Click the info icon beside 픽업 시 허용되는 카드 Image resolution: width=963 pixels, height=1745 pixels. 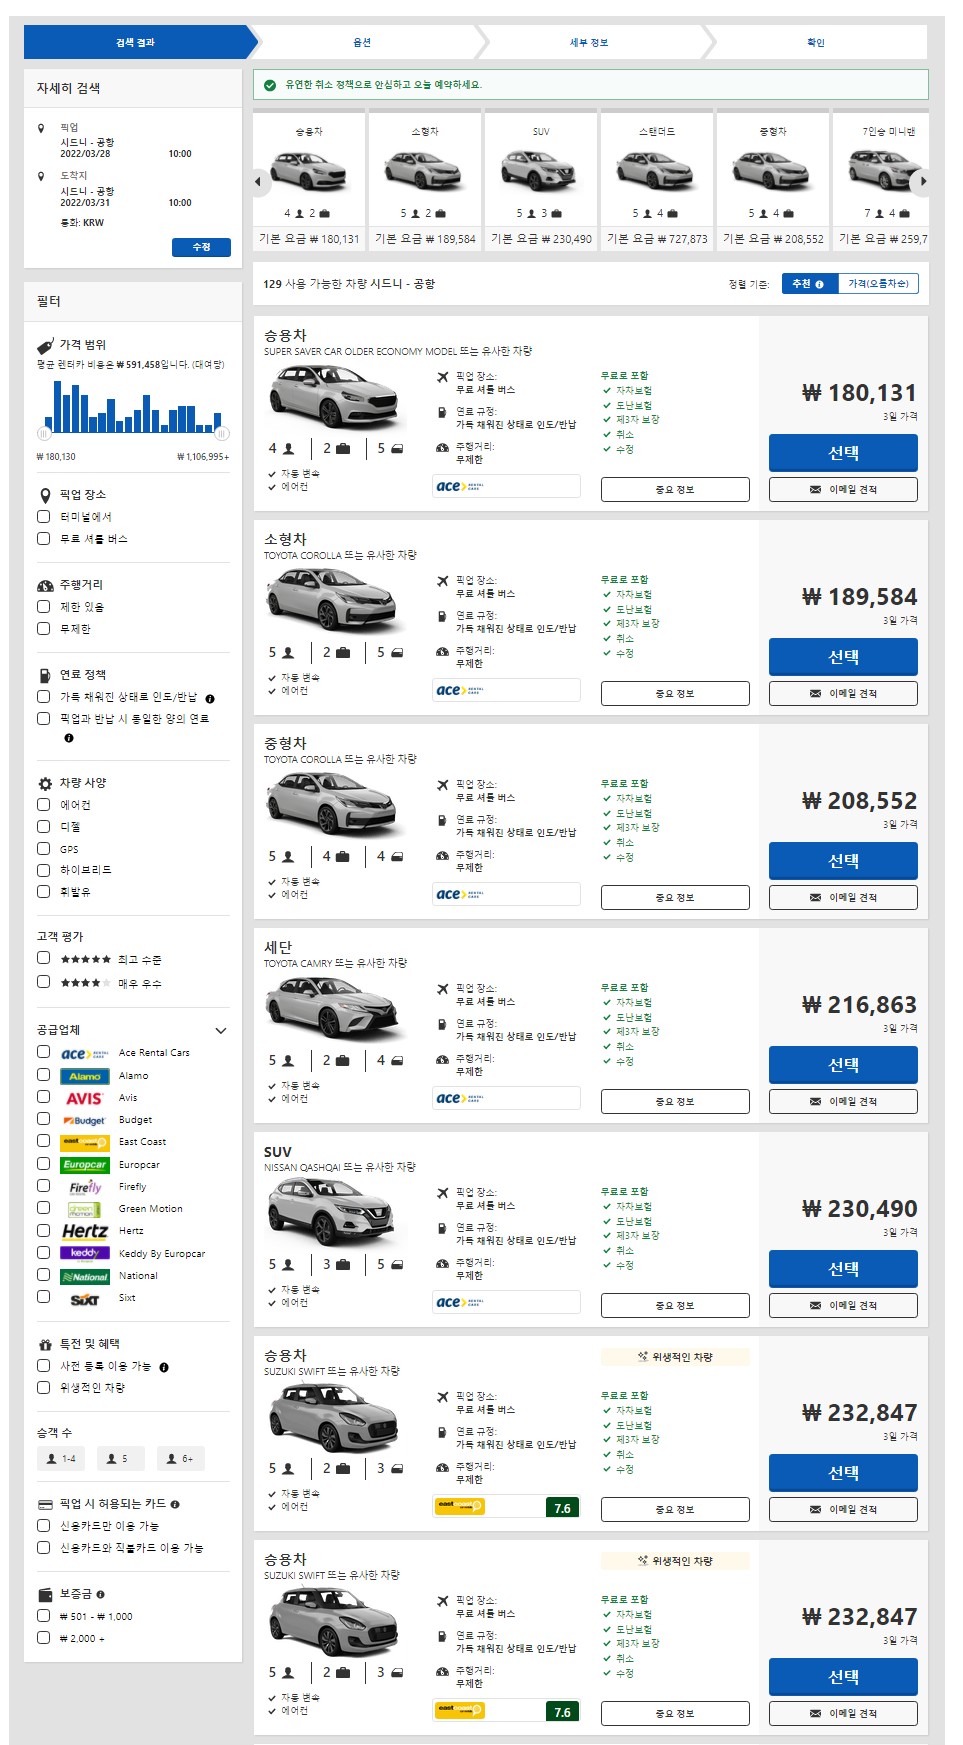[x=175, y=1504]
